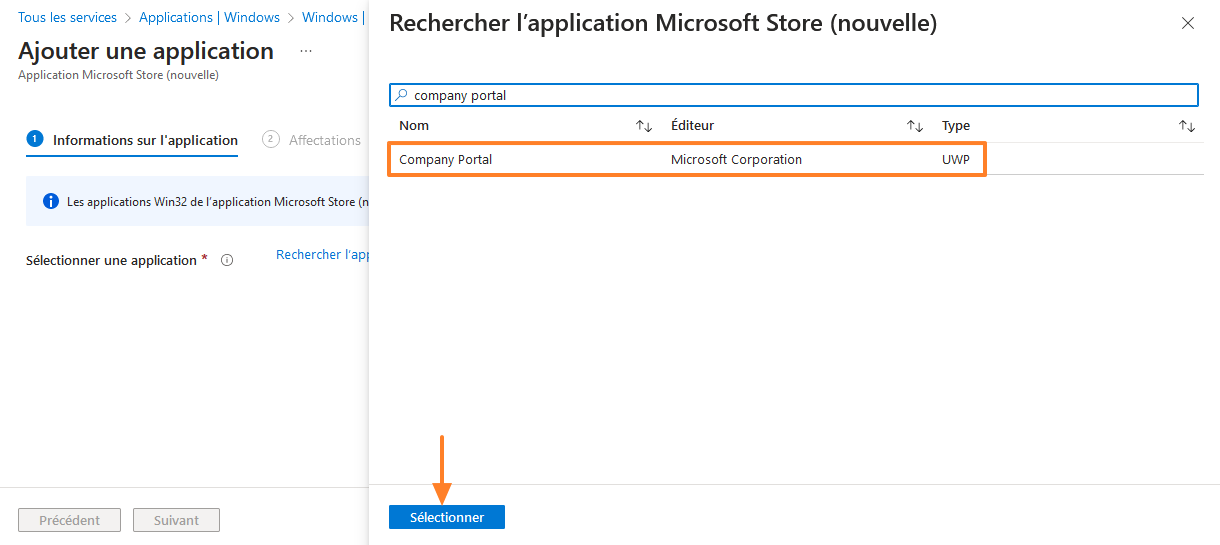Open the Informations sur l'application tab
Screen dimensions: 1220x545
(x=145, y=141)
